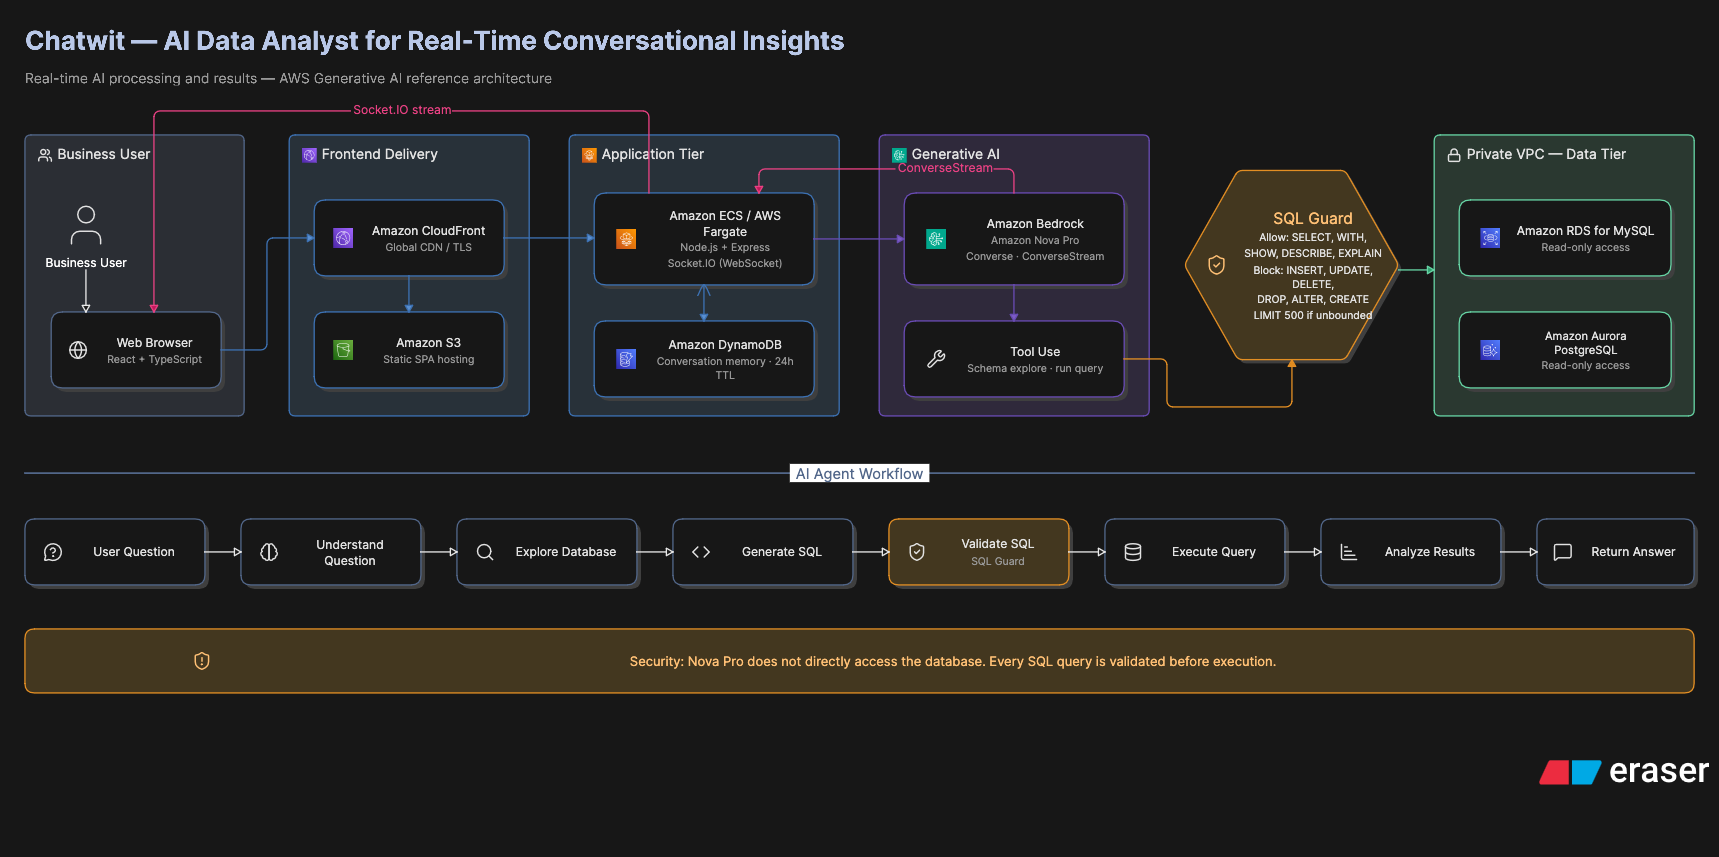Viewport: 1719px width, 857px height.
Task: Click the User Question step label
Action: pos(134,552)
